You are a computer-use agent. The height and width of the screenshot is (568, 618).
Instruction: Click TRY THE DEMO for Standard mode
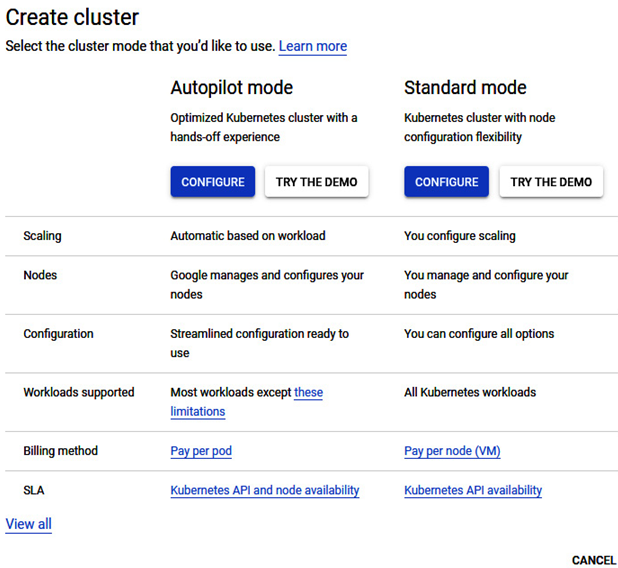tap(551, 182)
